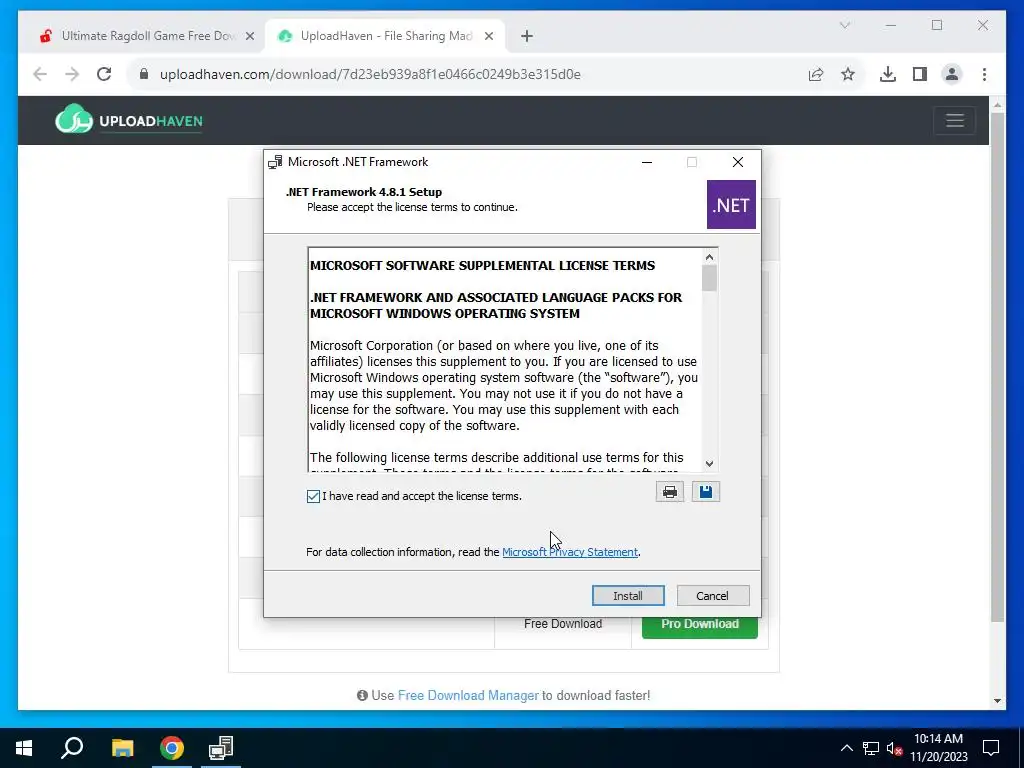Open the Windows Start menu

tap(24, 748)
